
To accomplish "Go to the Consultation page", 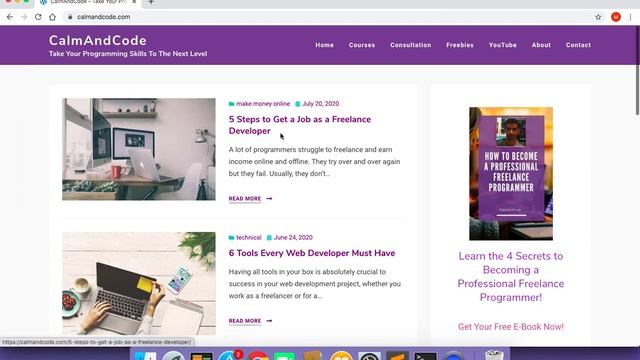I will pyautogui.click(x=411, y=45).
